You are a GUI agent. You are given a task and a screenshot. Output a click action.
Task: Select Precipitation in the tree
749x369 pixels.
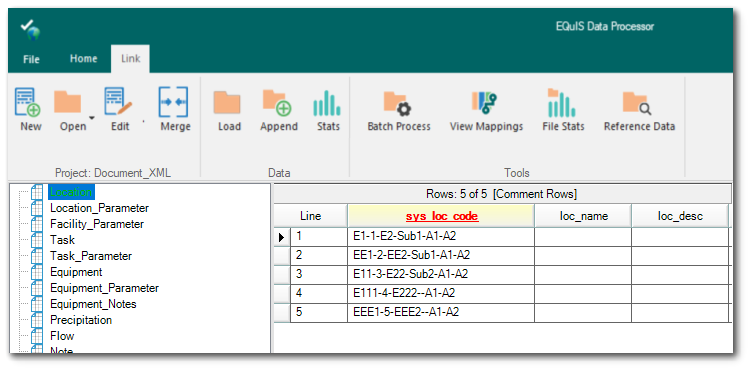pos(81,320)
